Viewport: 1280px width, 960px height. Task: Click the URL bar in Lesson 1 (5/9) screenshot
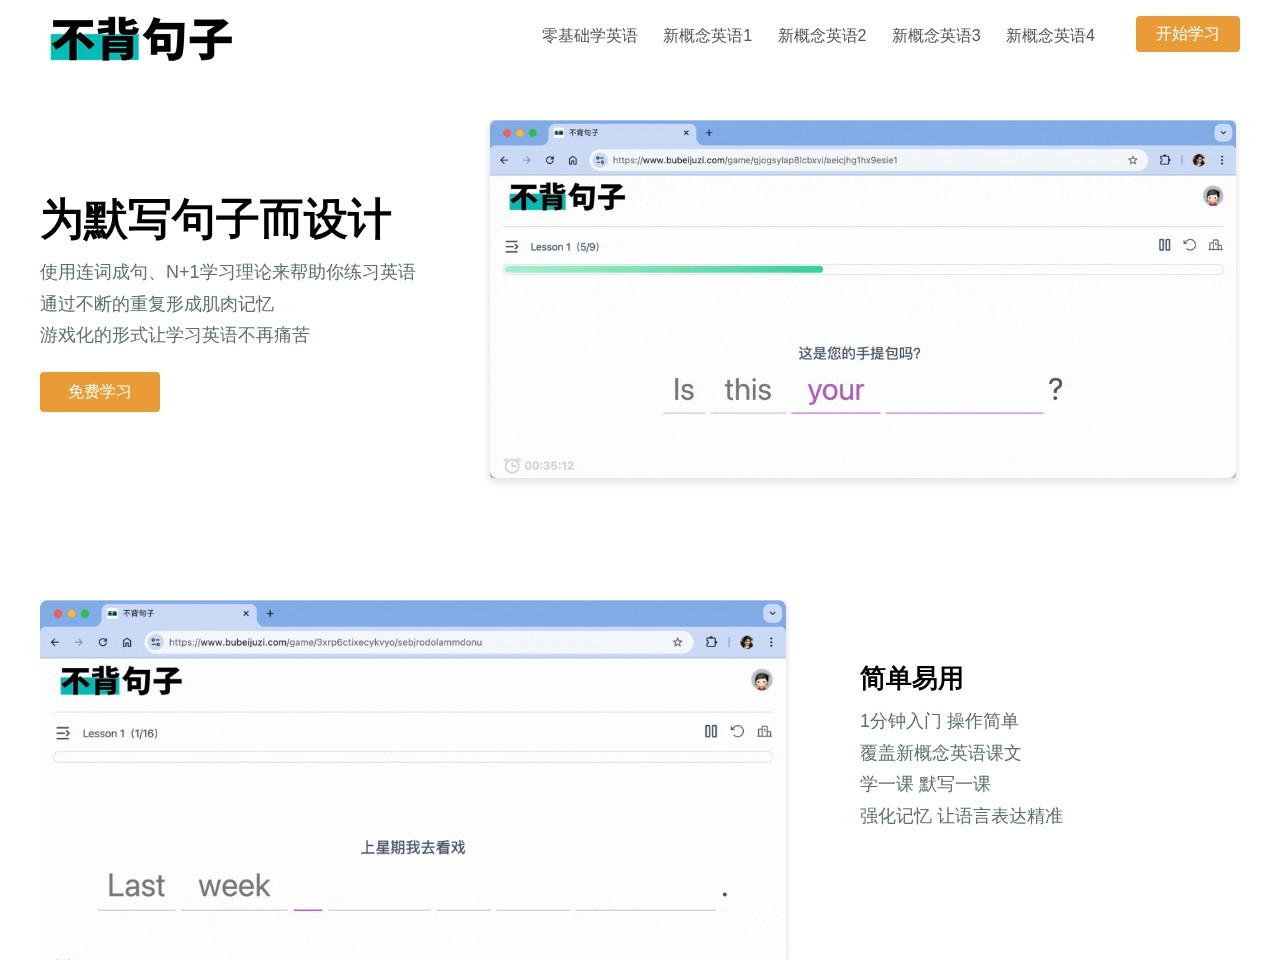pyautogui.click(x=867, y=160)
